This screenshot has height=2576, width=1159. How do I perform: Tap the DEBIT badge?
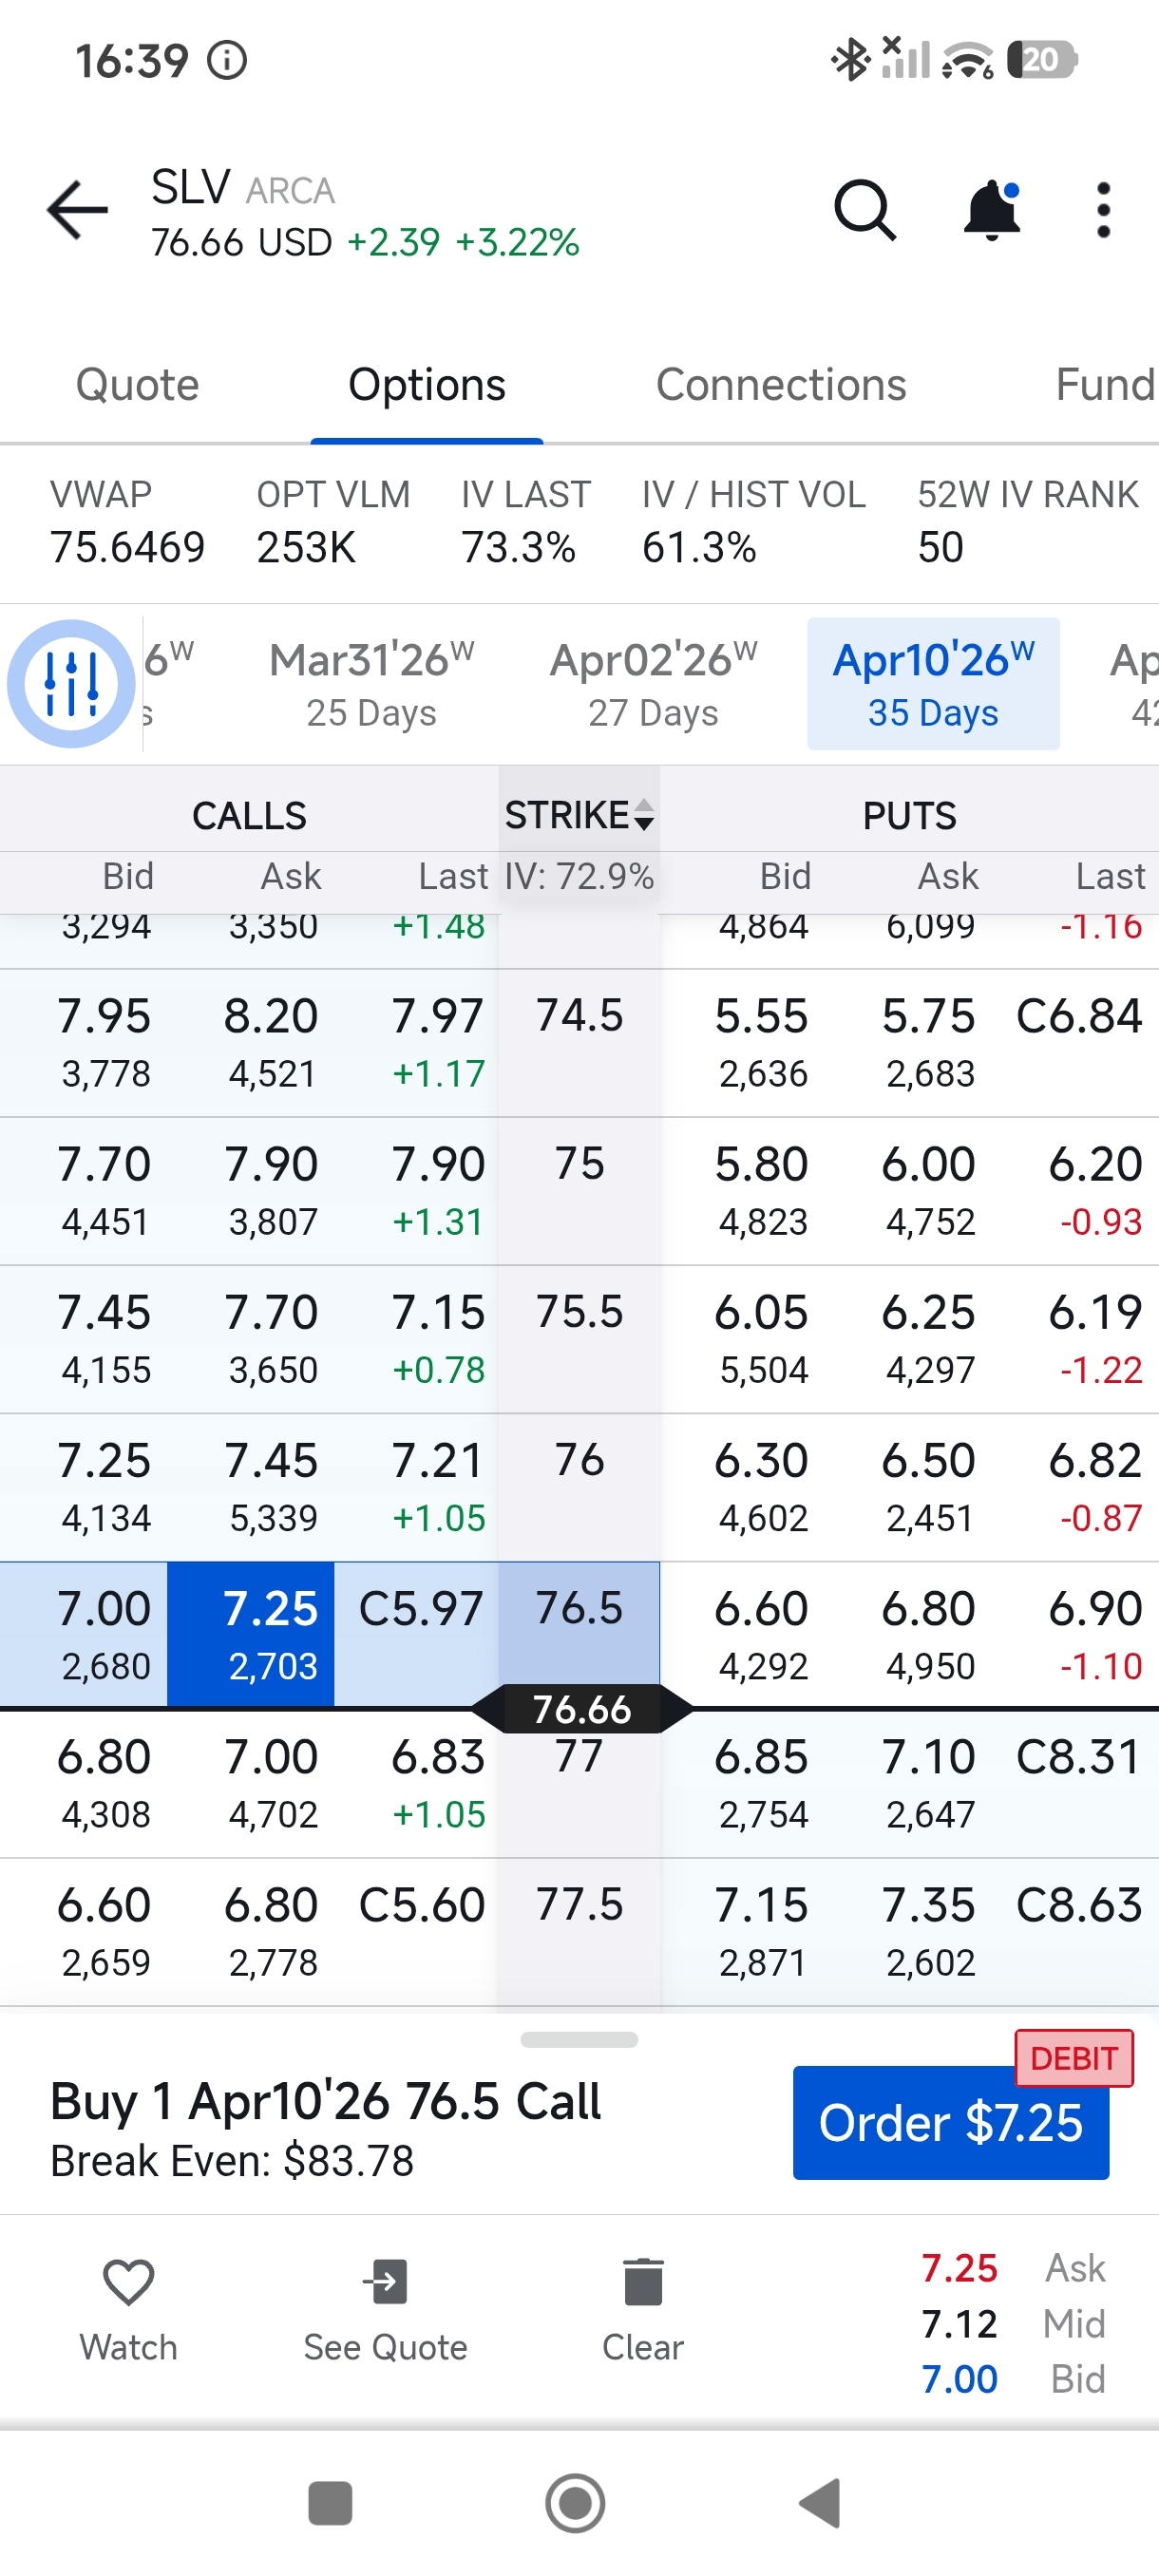pos(1074,2058)
